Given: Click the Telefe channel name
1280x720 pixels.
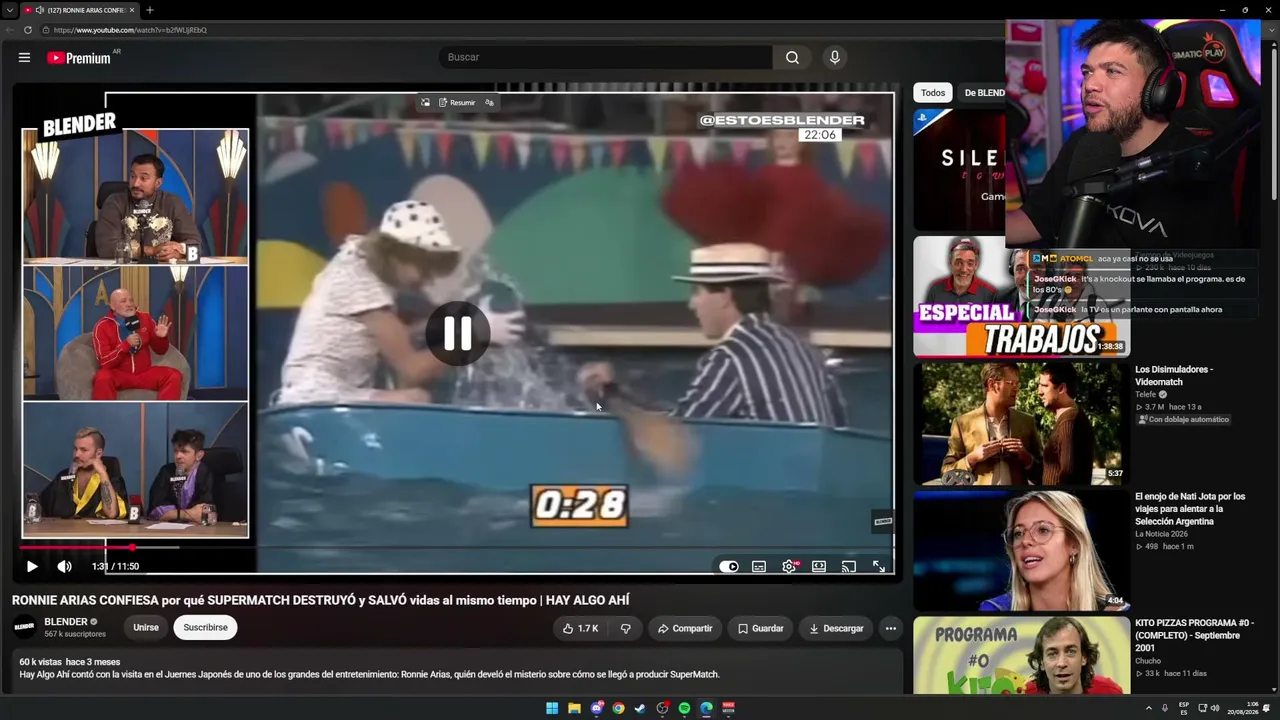Looking at the screenshot, I should [1145, 394].
